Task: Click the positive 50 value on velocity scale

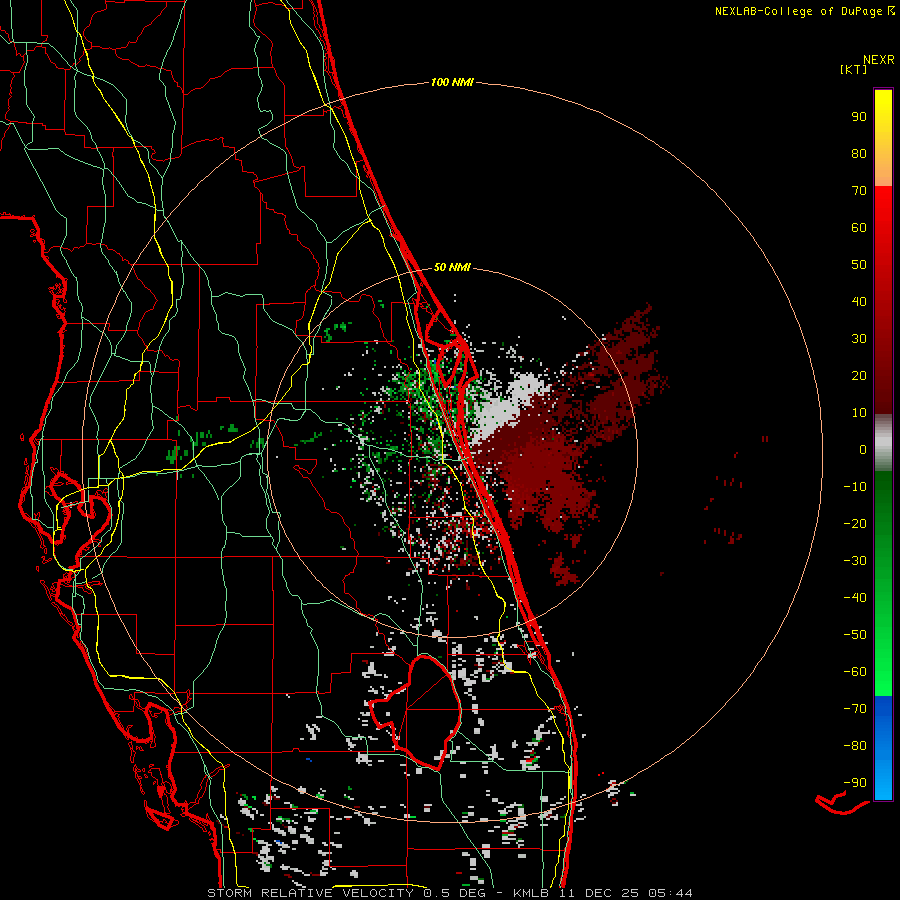Action: (x=859, y=265)
